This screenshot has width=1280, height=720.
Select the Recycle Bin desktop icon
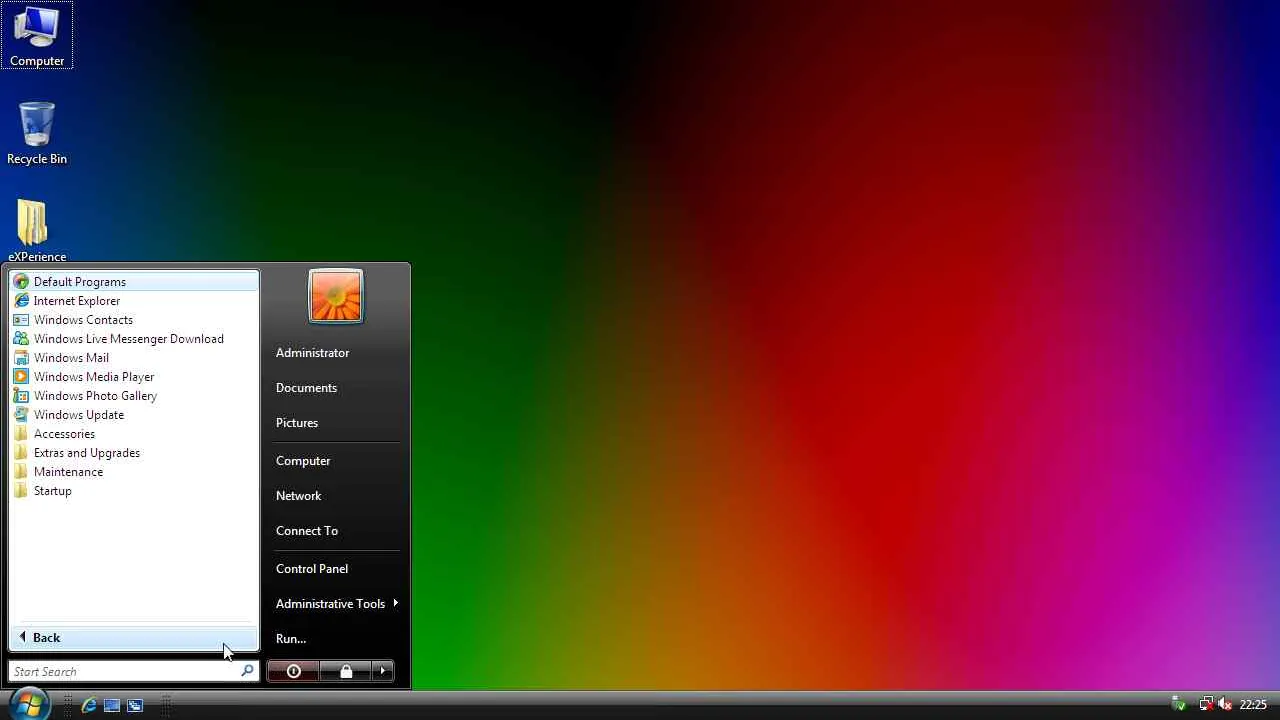37,133
